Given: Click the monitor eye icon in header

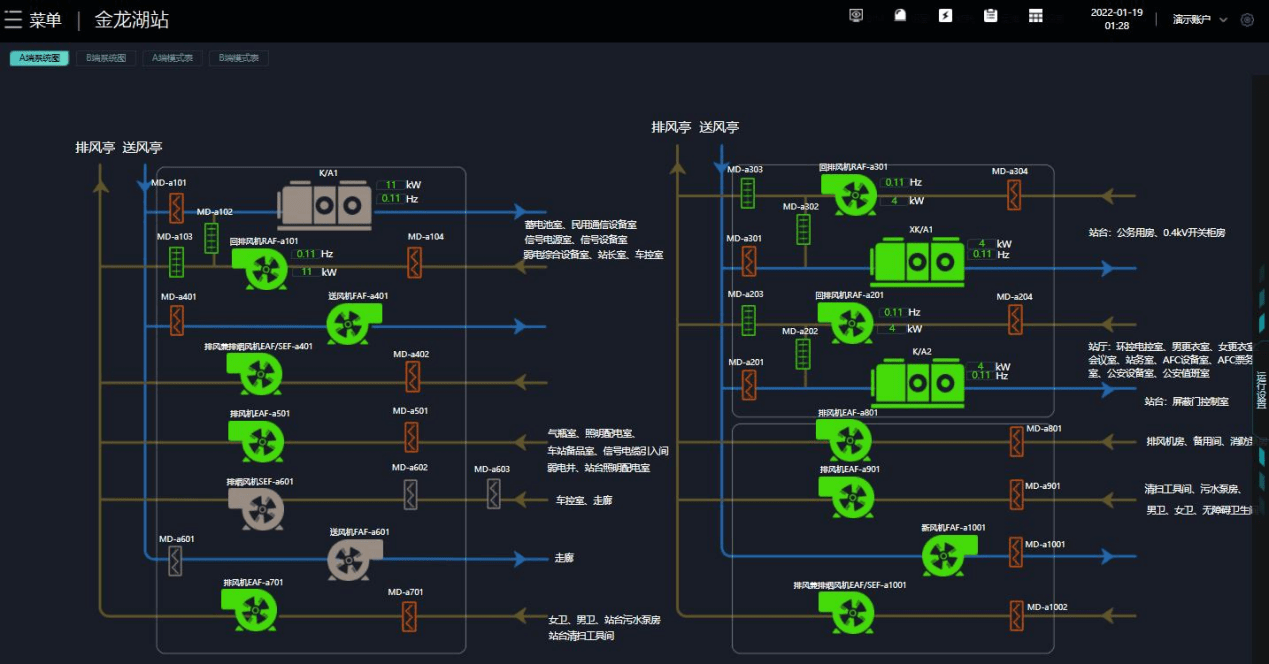Looking at the screenshot, I should 856,16.
